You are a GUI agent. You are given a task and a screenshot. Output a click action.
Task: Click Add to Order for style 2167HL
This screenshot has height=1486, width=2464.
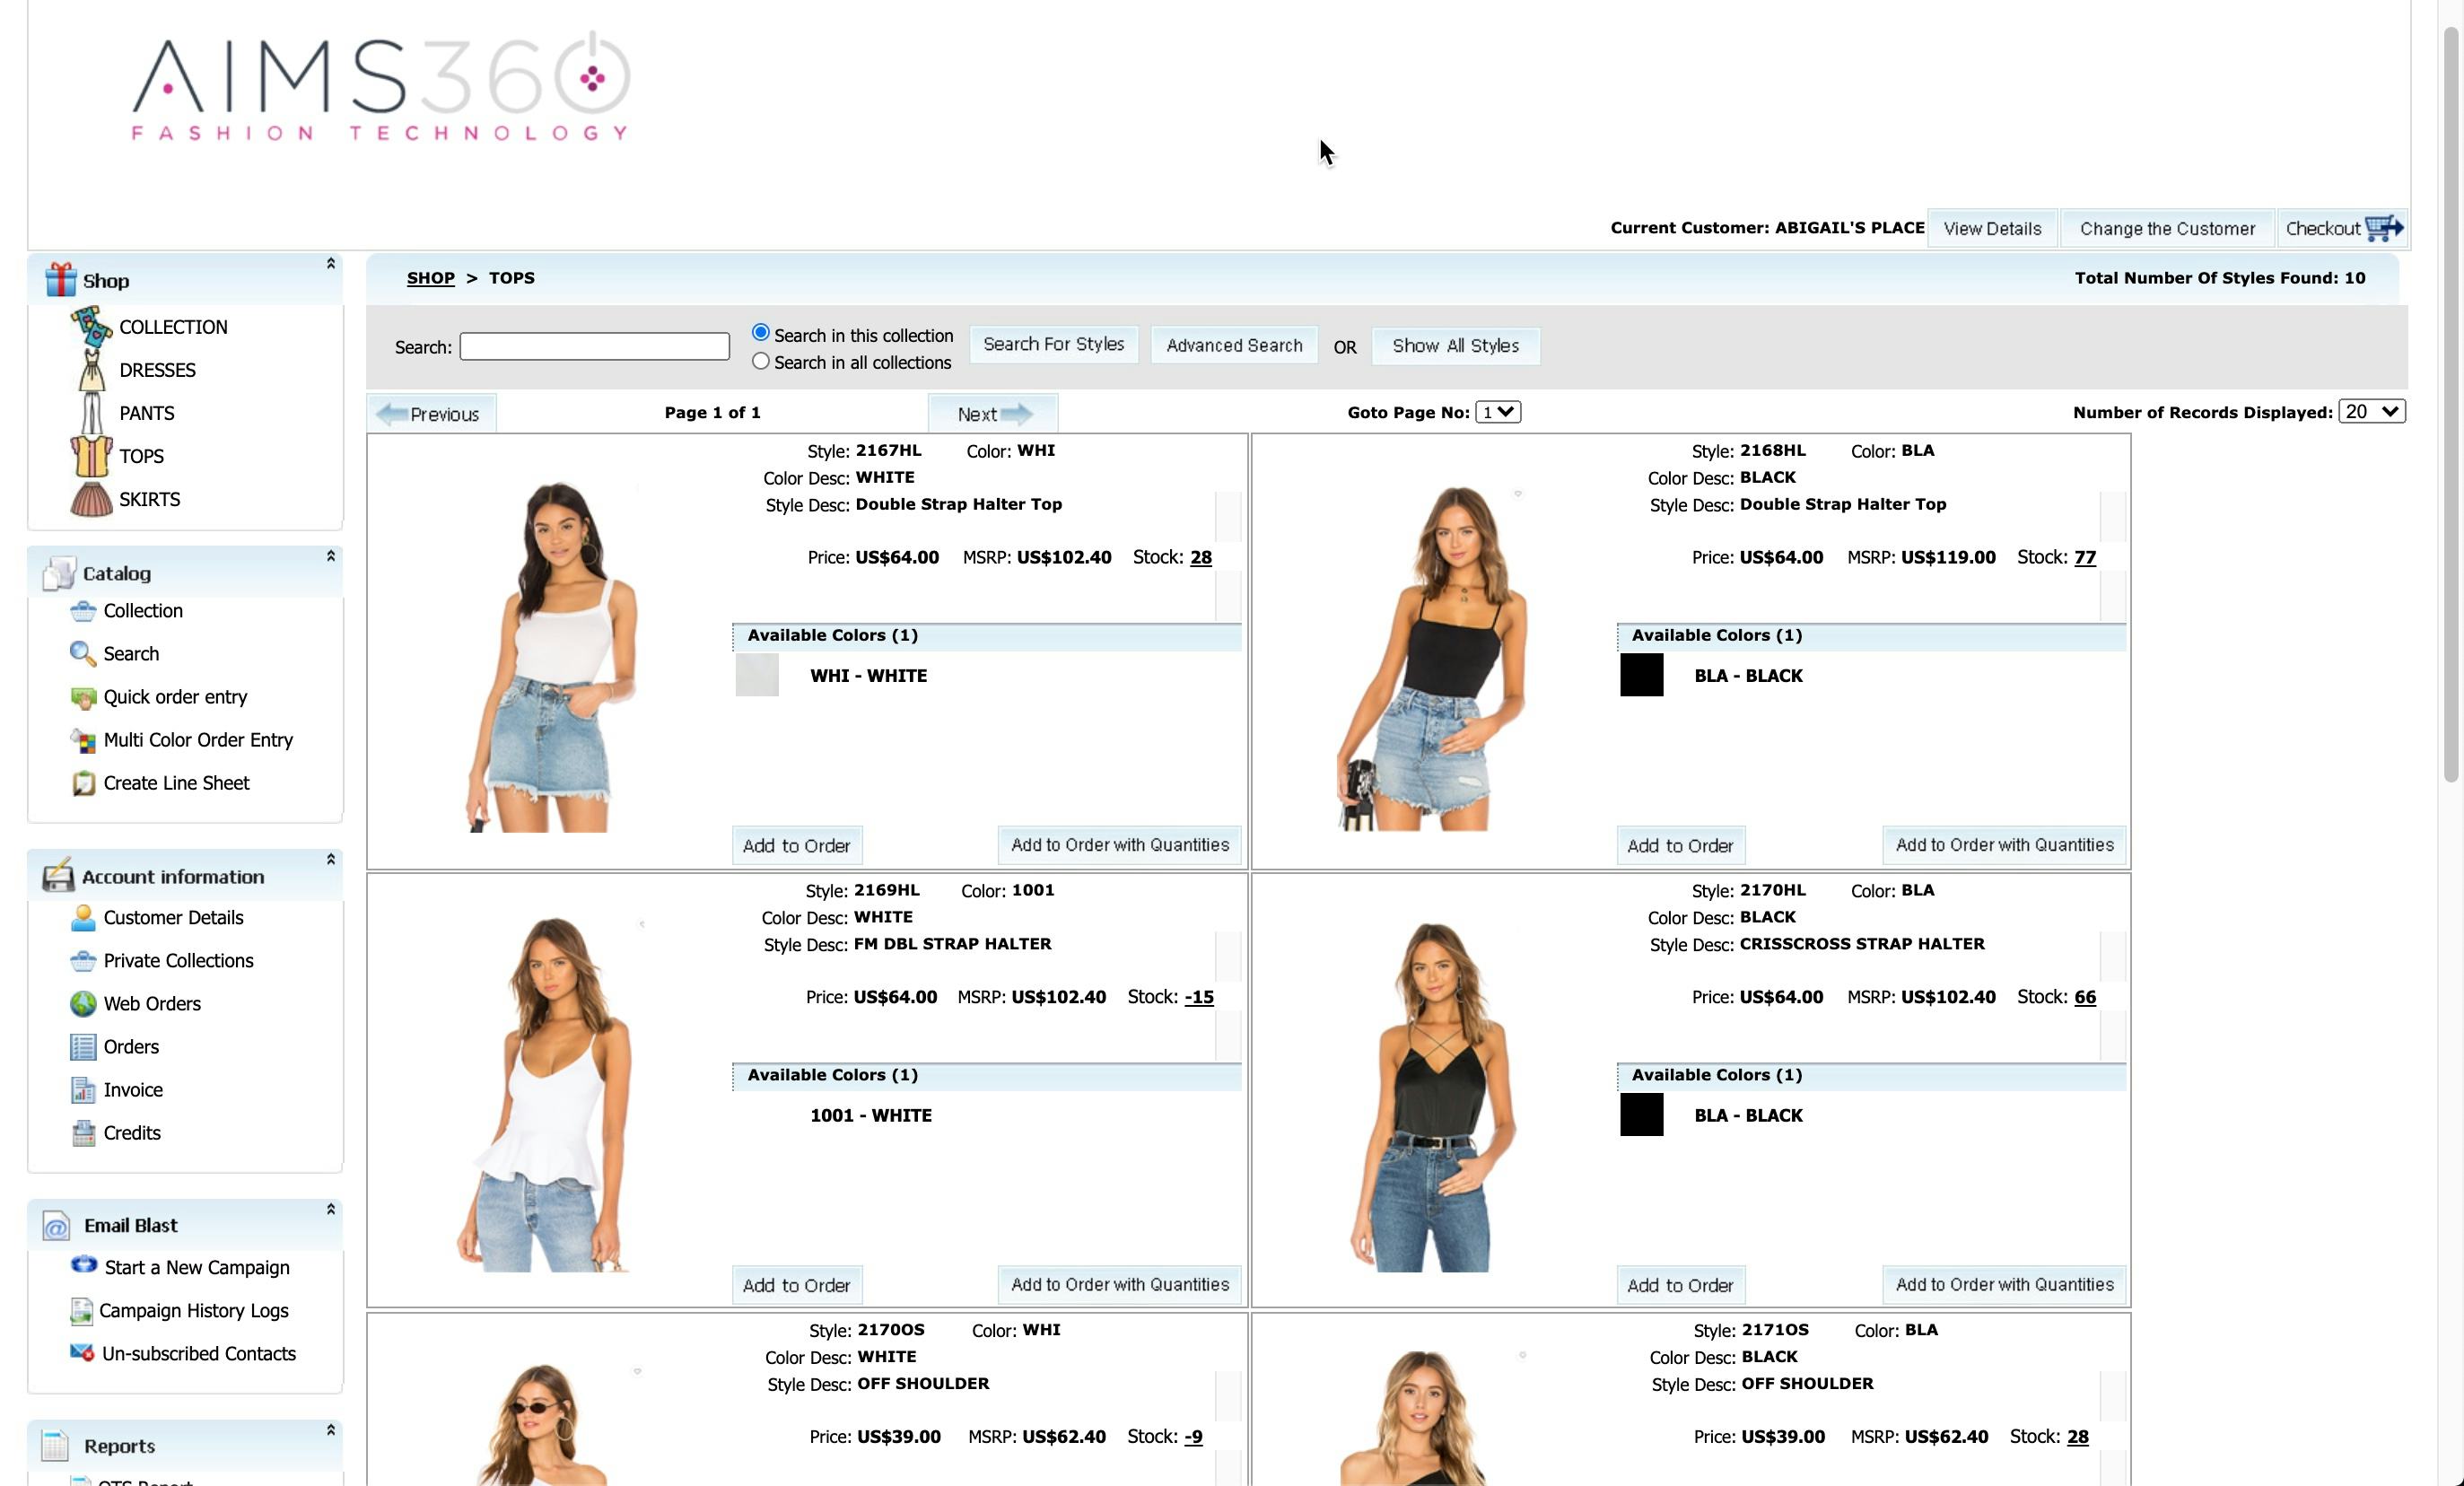coord(796,845)
